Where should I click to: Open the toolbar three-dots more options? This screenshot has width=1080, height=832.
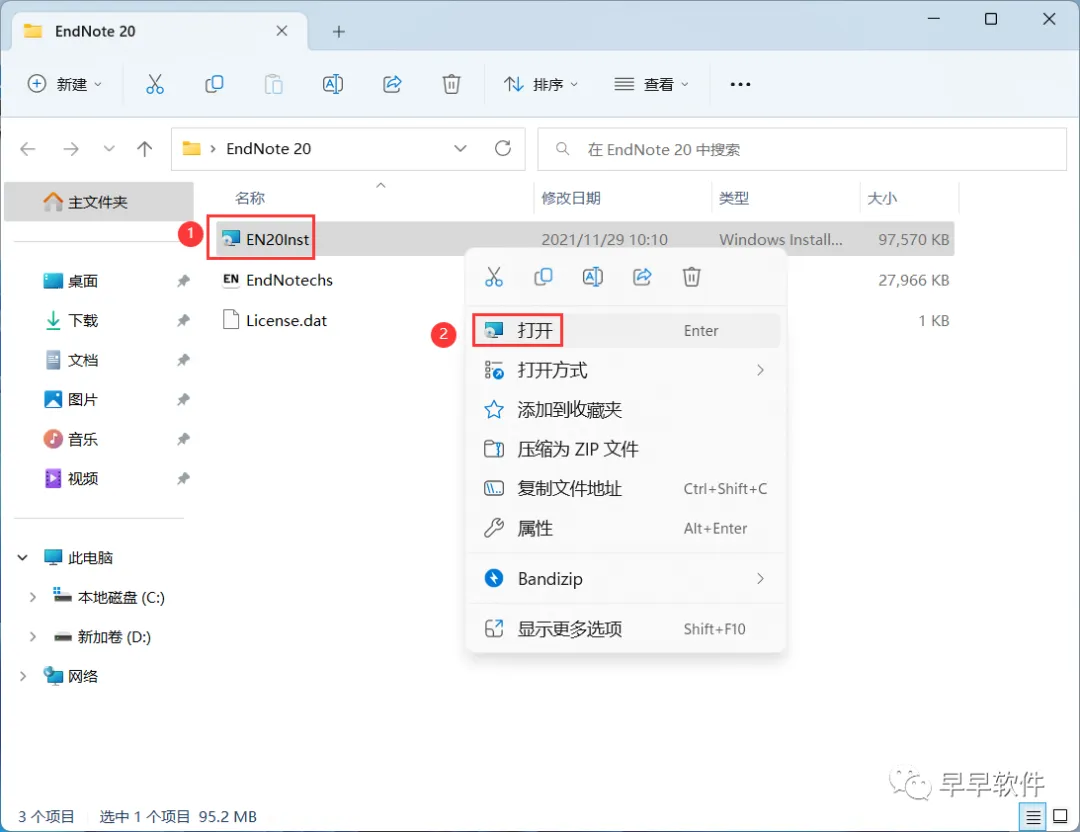pos(740,84)
